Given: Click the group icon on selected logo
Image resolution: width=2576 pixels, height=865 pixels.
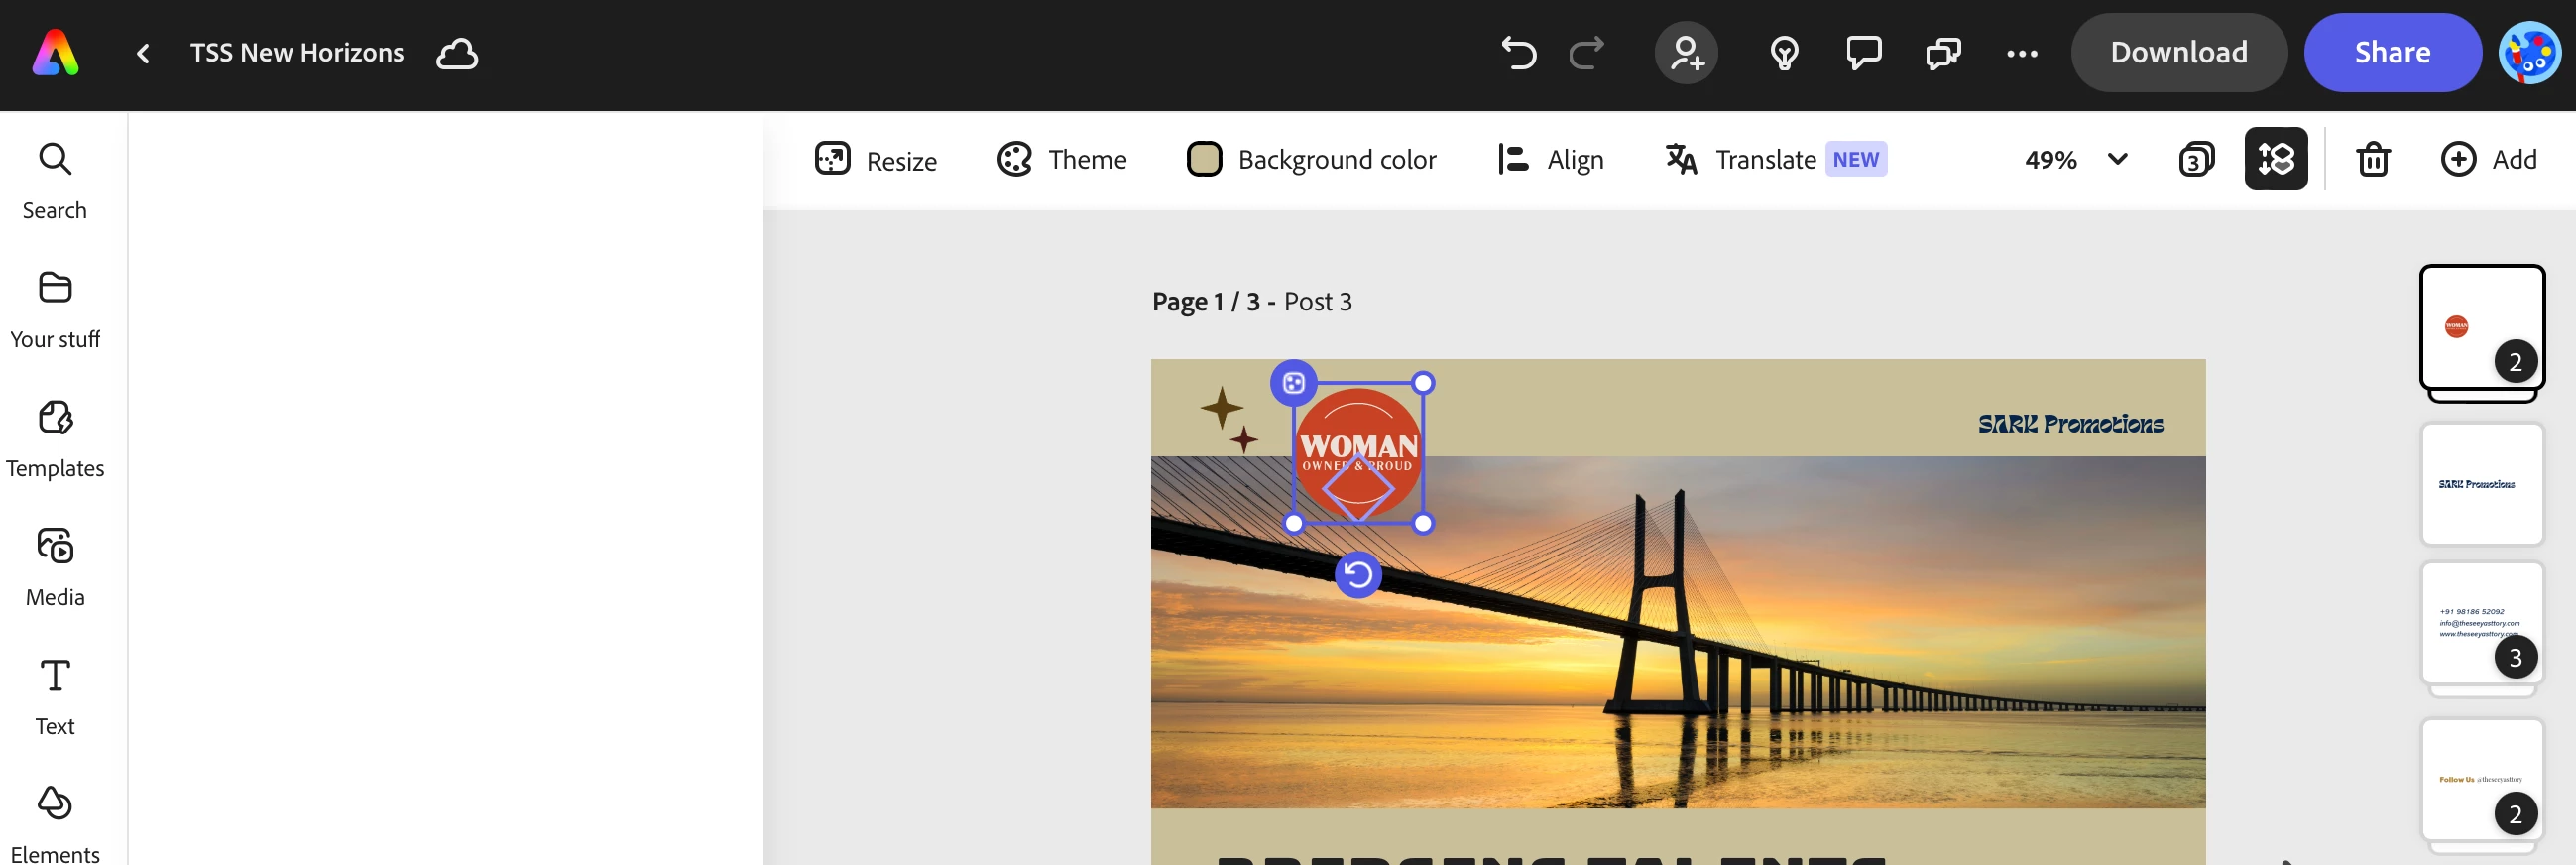Looking at the screenshot, I should [1294, 383].
